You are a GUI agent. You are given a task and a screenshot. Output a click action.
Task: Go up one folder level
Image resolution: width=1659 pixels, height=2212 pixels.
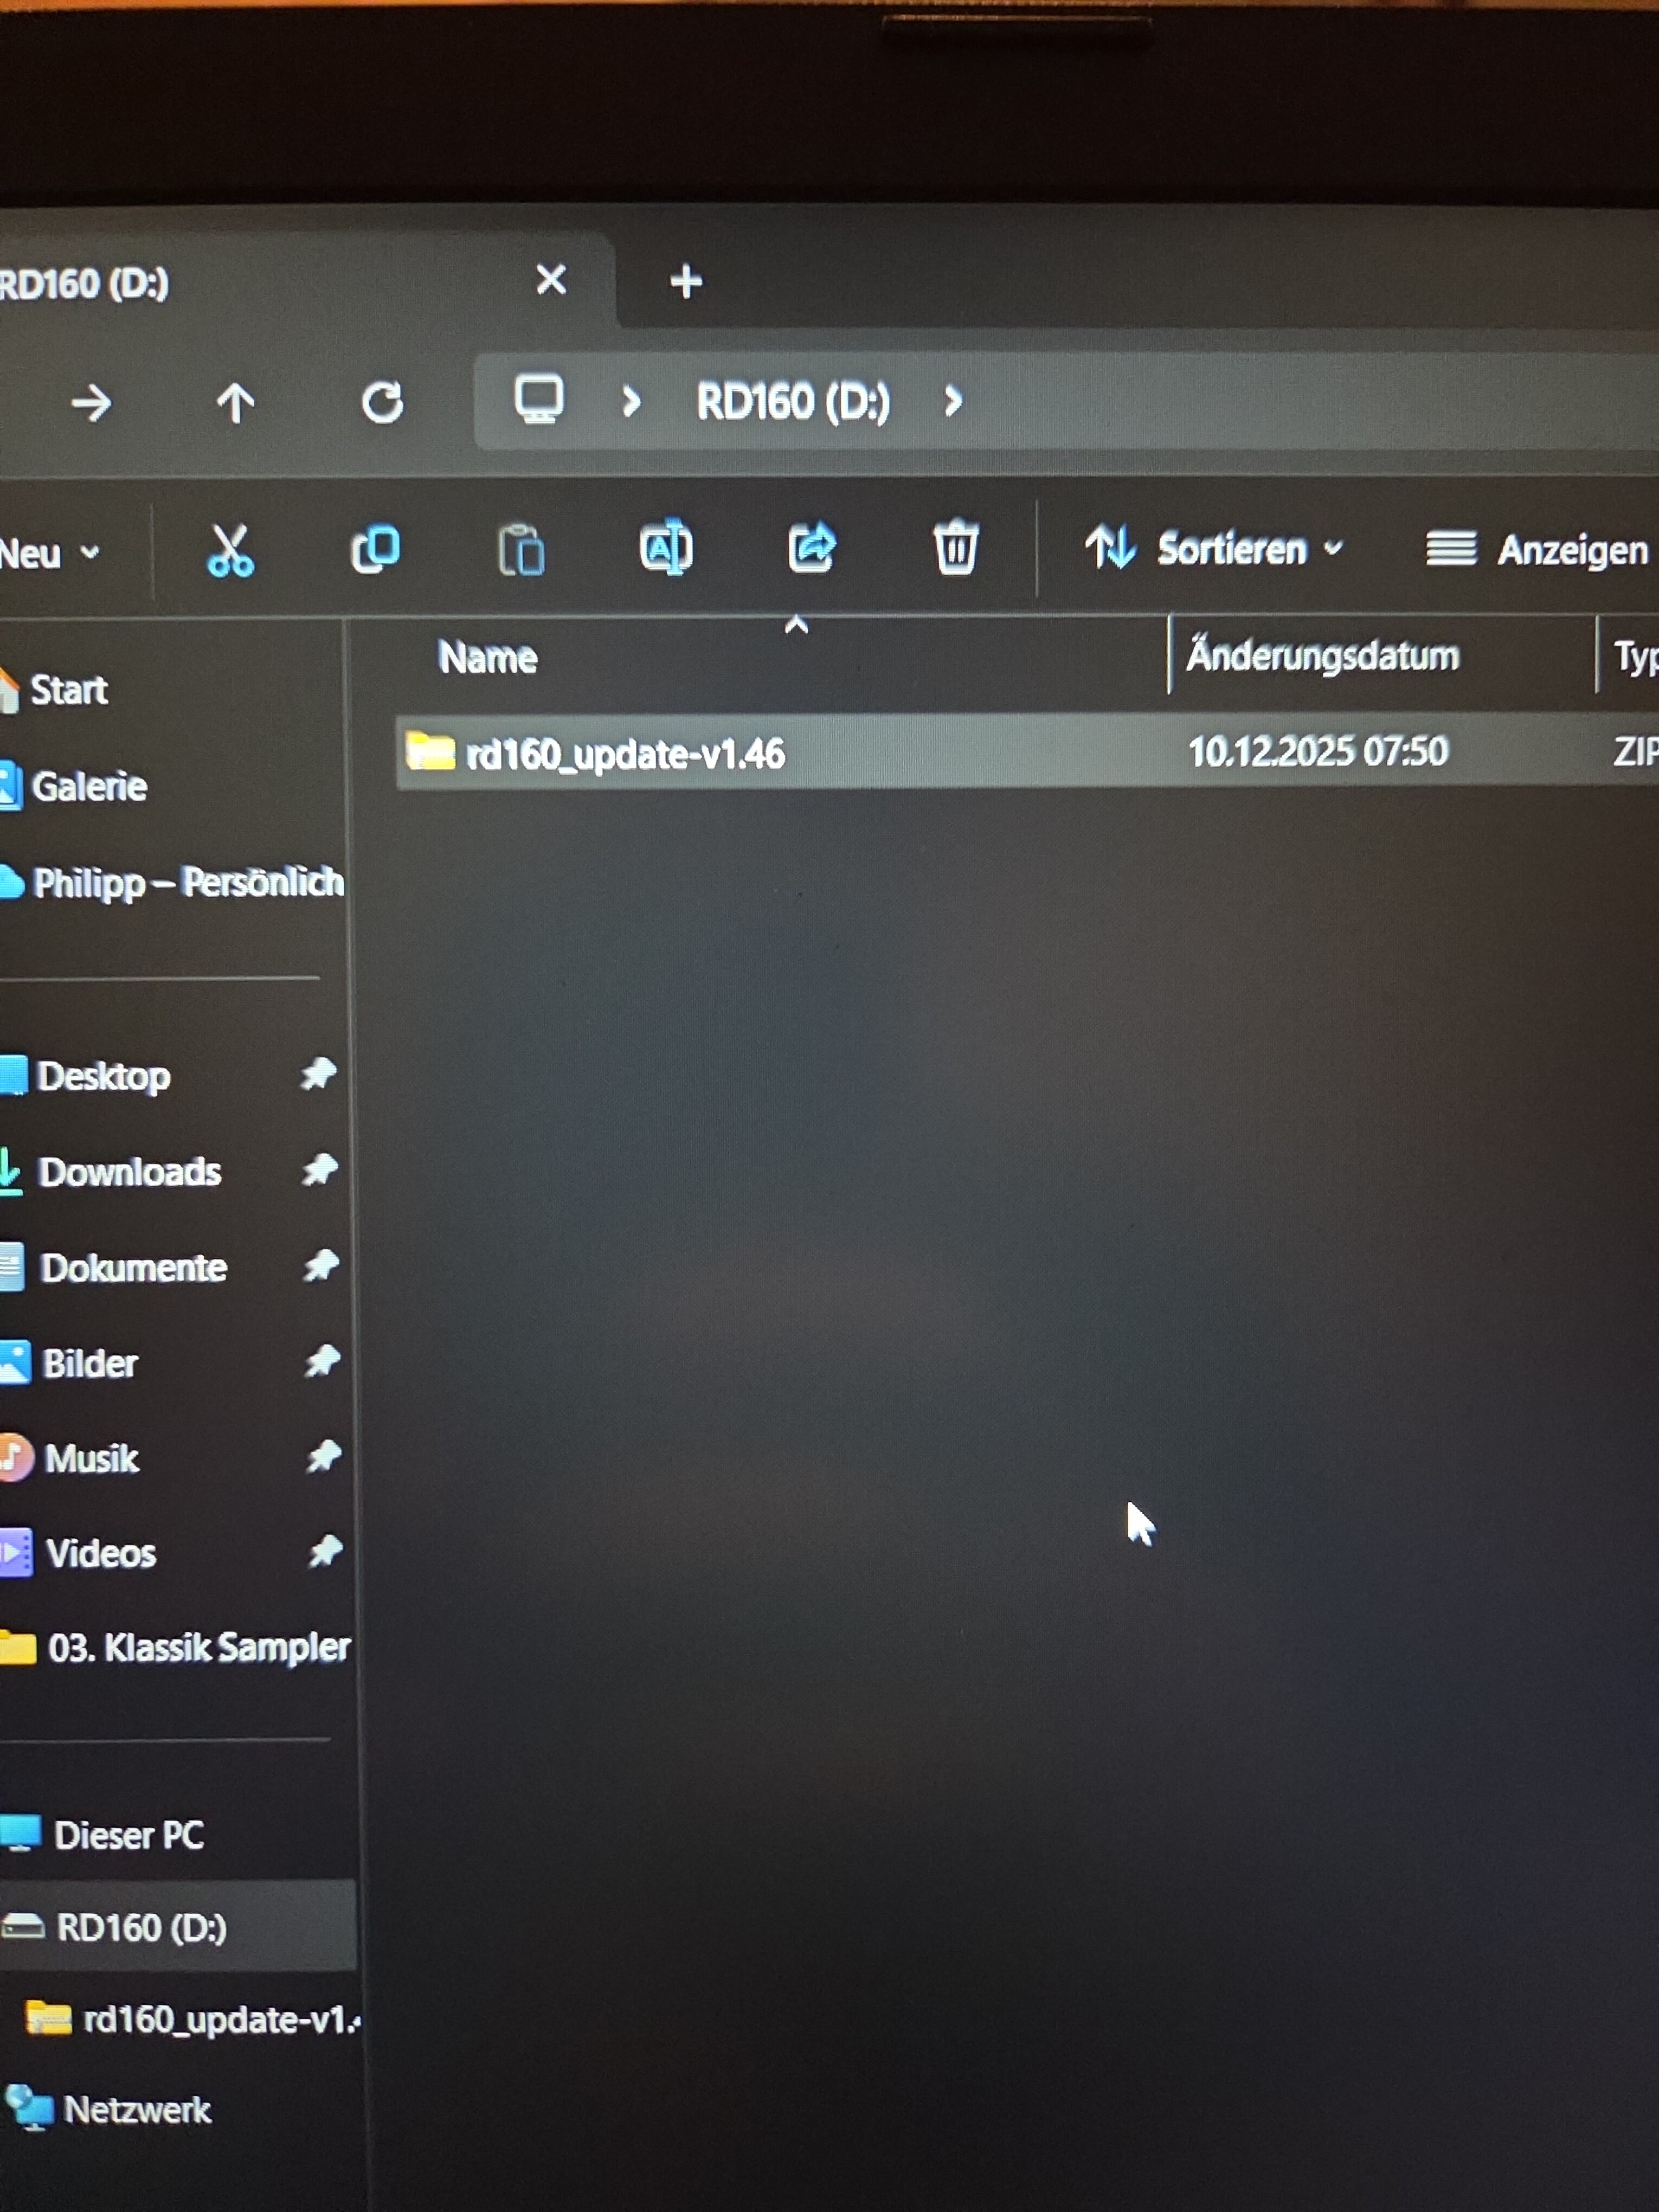(236, 403)
